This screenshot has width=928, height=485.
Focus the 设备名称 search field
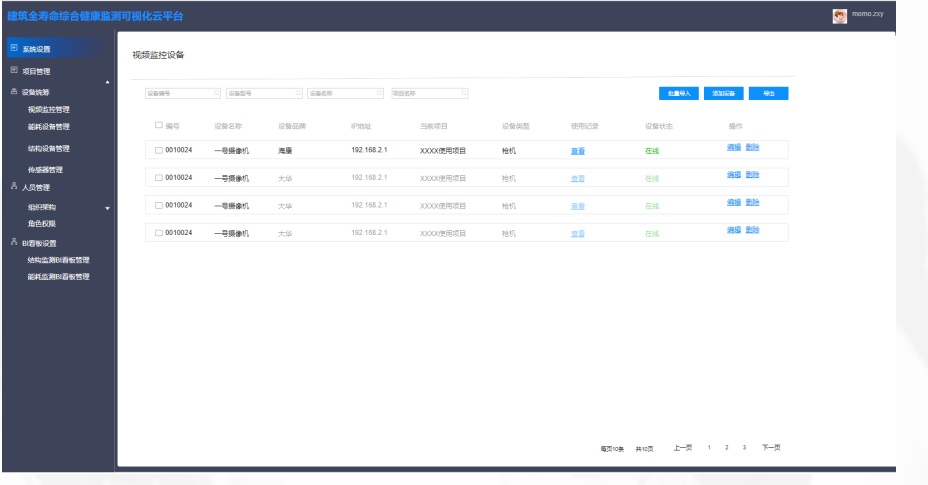pos(346,94)
